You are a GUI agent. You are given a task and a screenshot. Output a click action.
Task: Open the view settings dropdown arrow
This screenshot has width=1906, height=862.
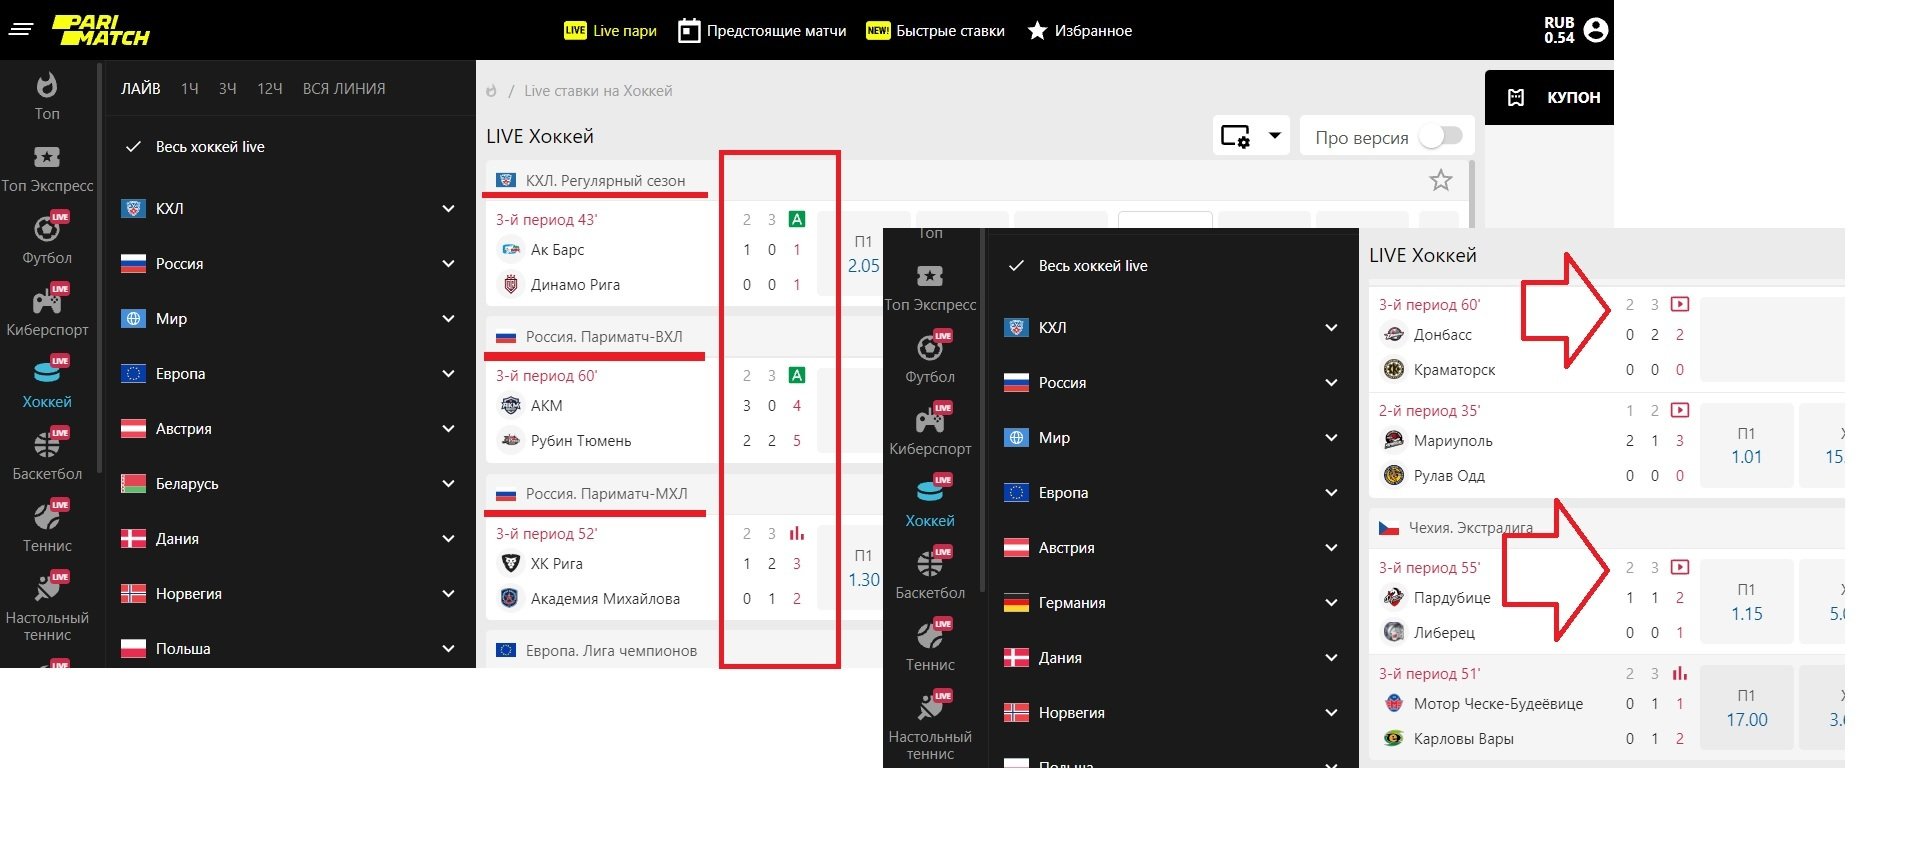coord(1275,136)
